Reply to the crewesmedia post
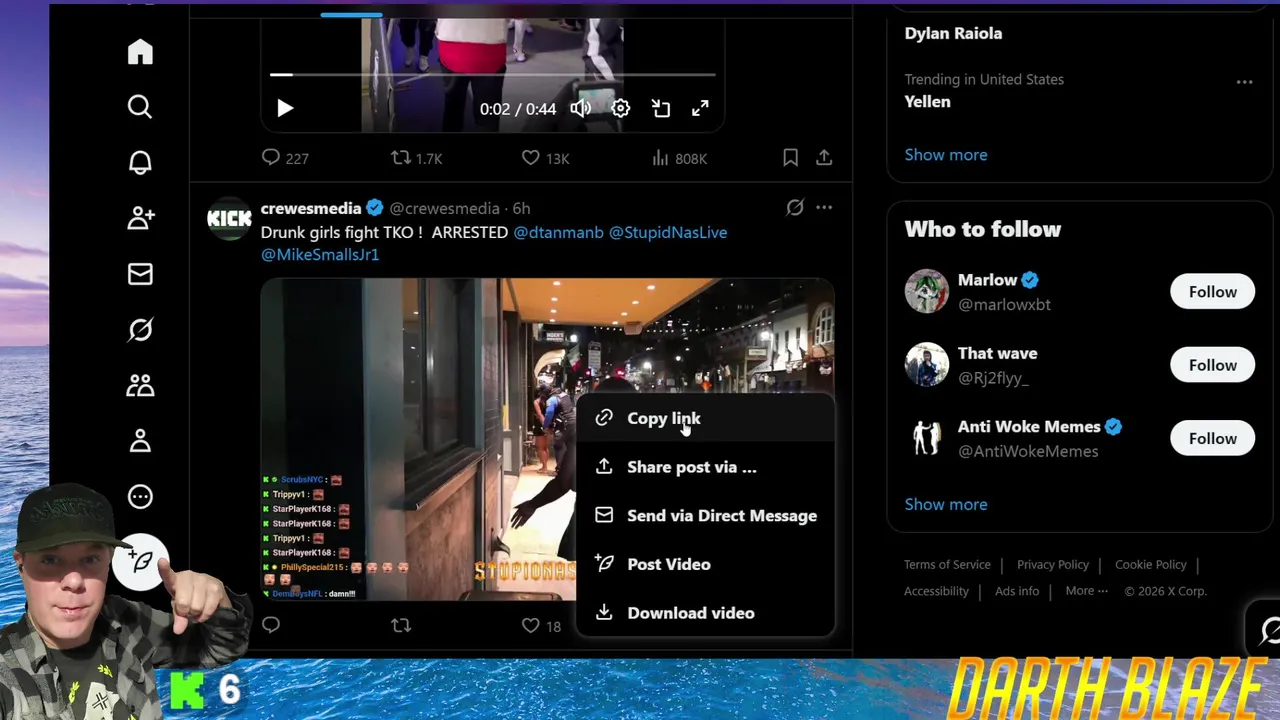1280x720 pixels. tap(271, 625)
